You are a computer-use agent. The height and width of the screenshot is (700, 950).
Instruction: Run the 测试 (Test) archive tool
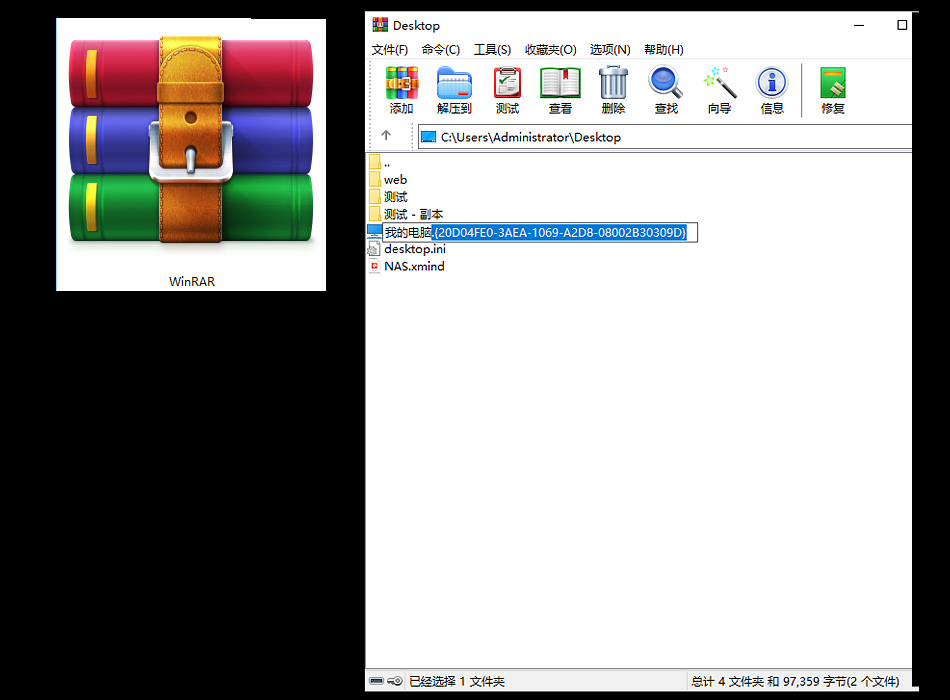[507, 90]
